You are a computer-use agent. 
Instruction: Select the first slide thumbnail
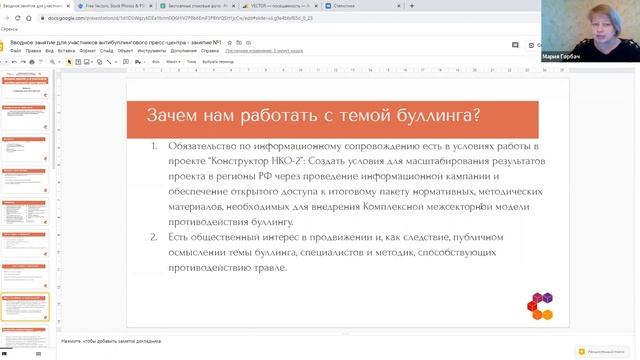click(25, 85)
